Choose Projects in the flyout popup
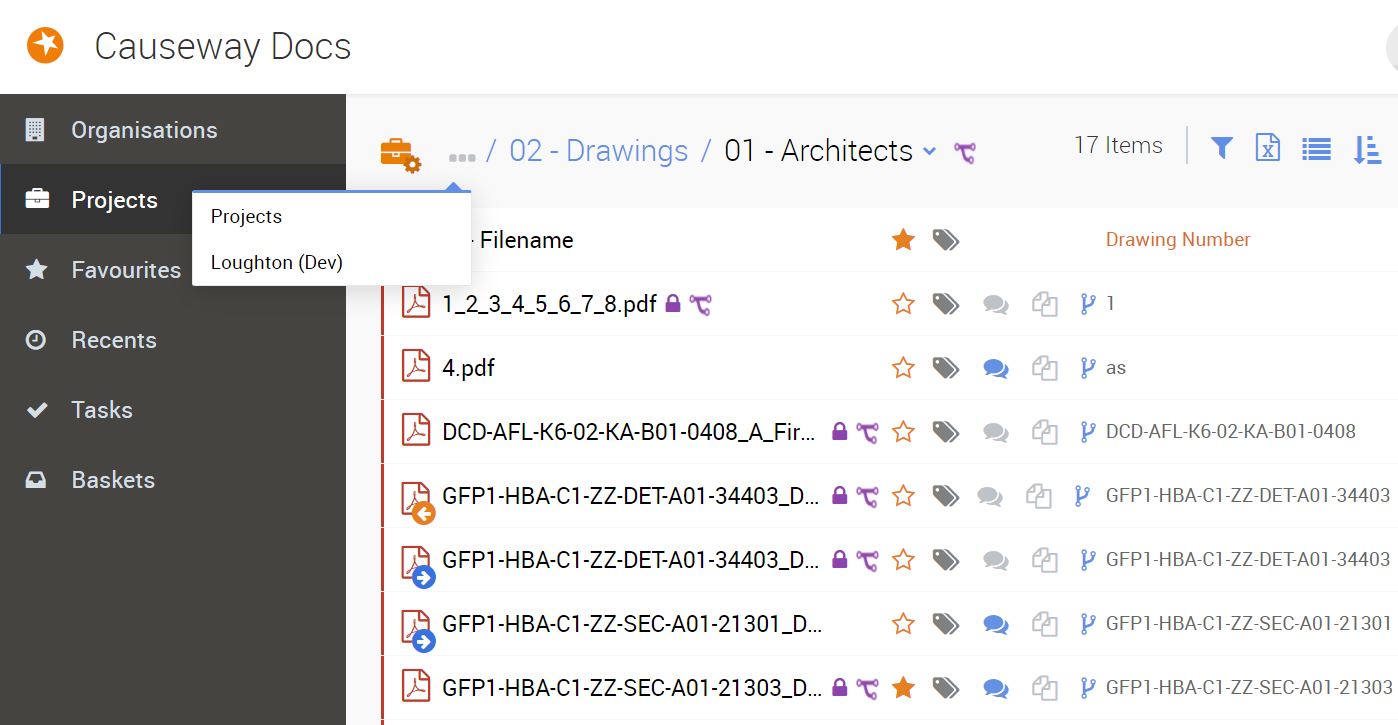1398x725 pixels. click(331, 216)
